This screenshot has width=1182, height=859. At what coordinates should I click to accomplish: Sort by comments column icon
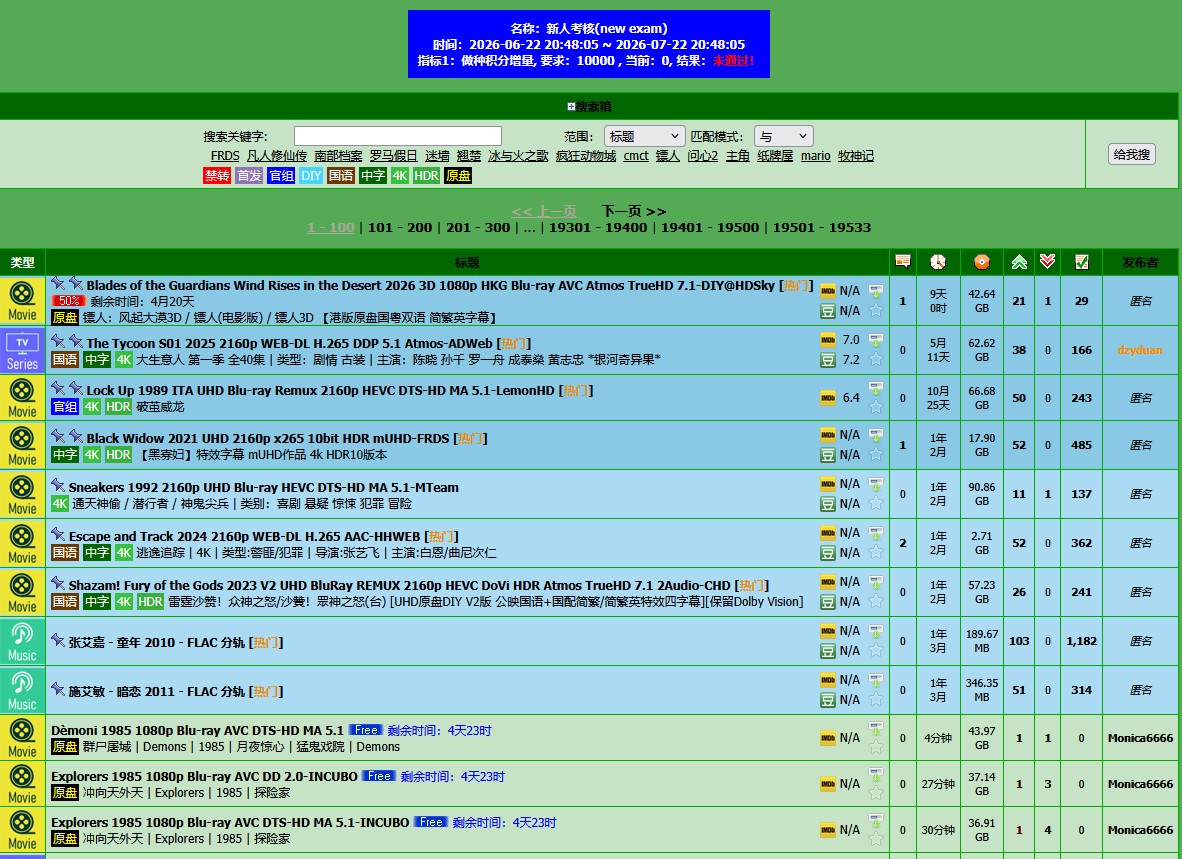tap(902, 261)
